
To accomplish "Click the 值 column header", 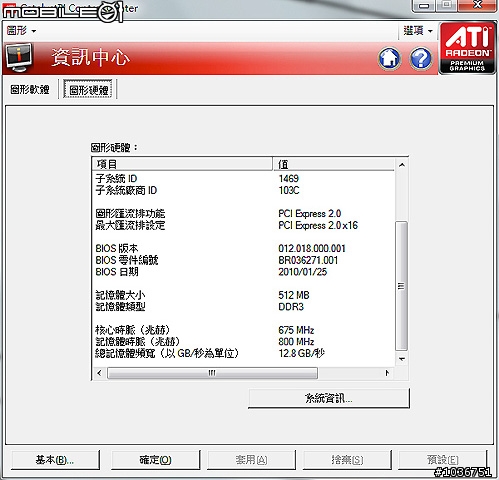I will click(333, 164).
